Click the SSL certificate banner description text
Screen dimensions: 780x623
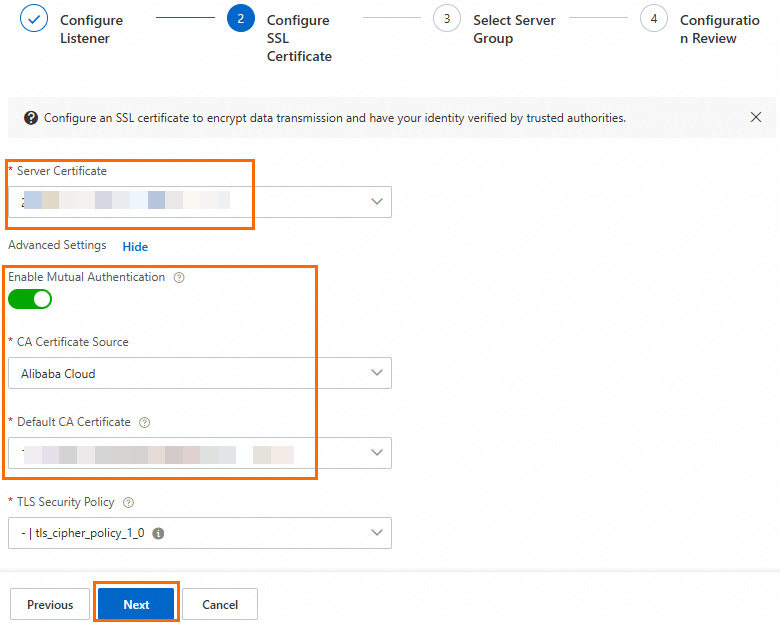pyautogui.click(x=335, y=118)
